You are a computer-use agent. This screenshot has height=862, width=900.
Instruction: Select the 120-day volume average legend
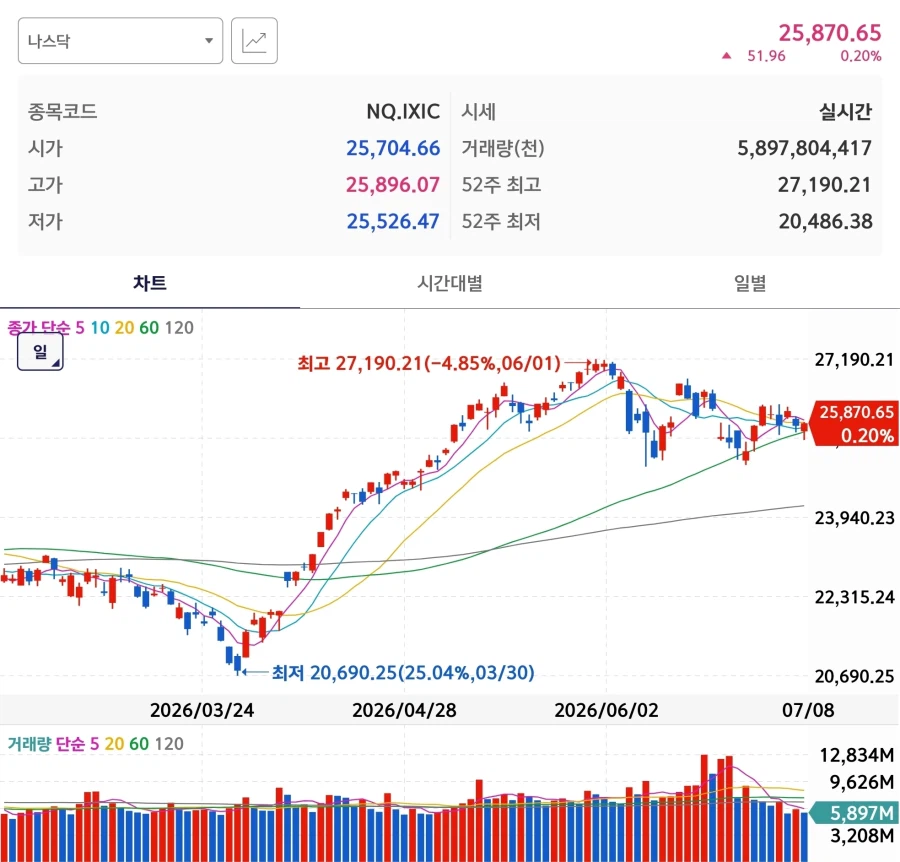(169, 744)
